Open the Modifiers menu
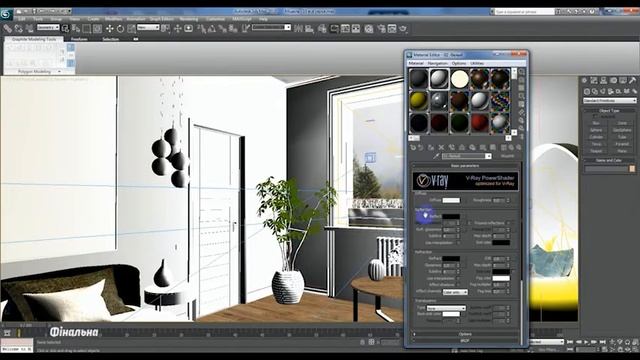Screen dimensions: 640x360 (x=113, y=19)
